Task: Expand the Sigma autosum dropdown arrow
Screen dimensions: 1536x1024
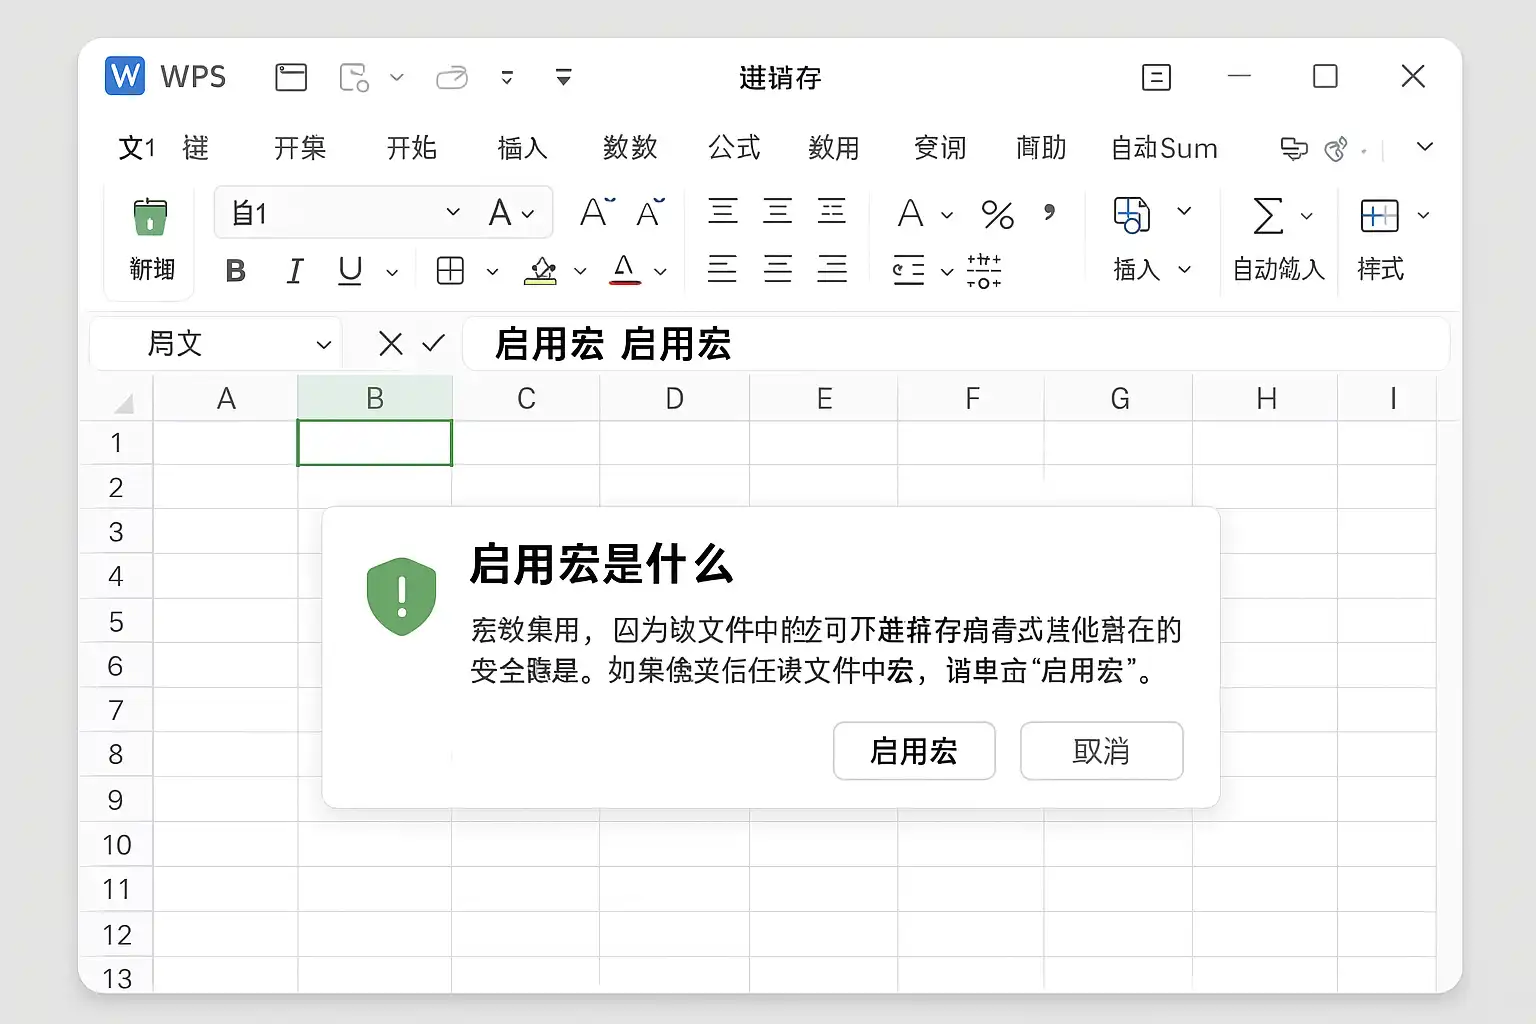Action: pos(1306,216)
